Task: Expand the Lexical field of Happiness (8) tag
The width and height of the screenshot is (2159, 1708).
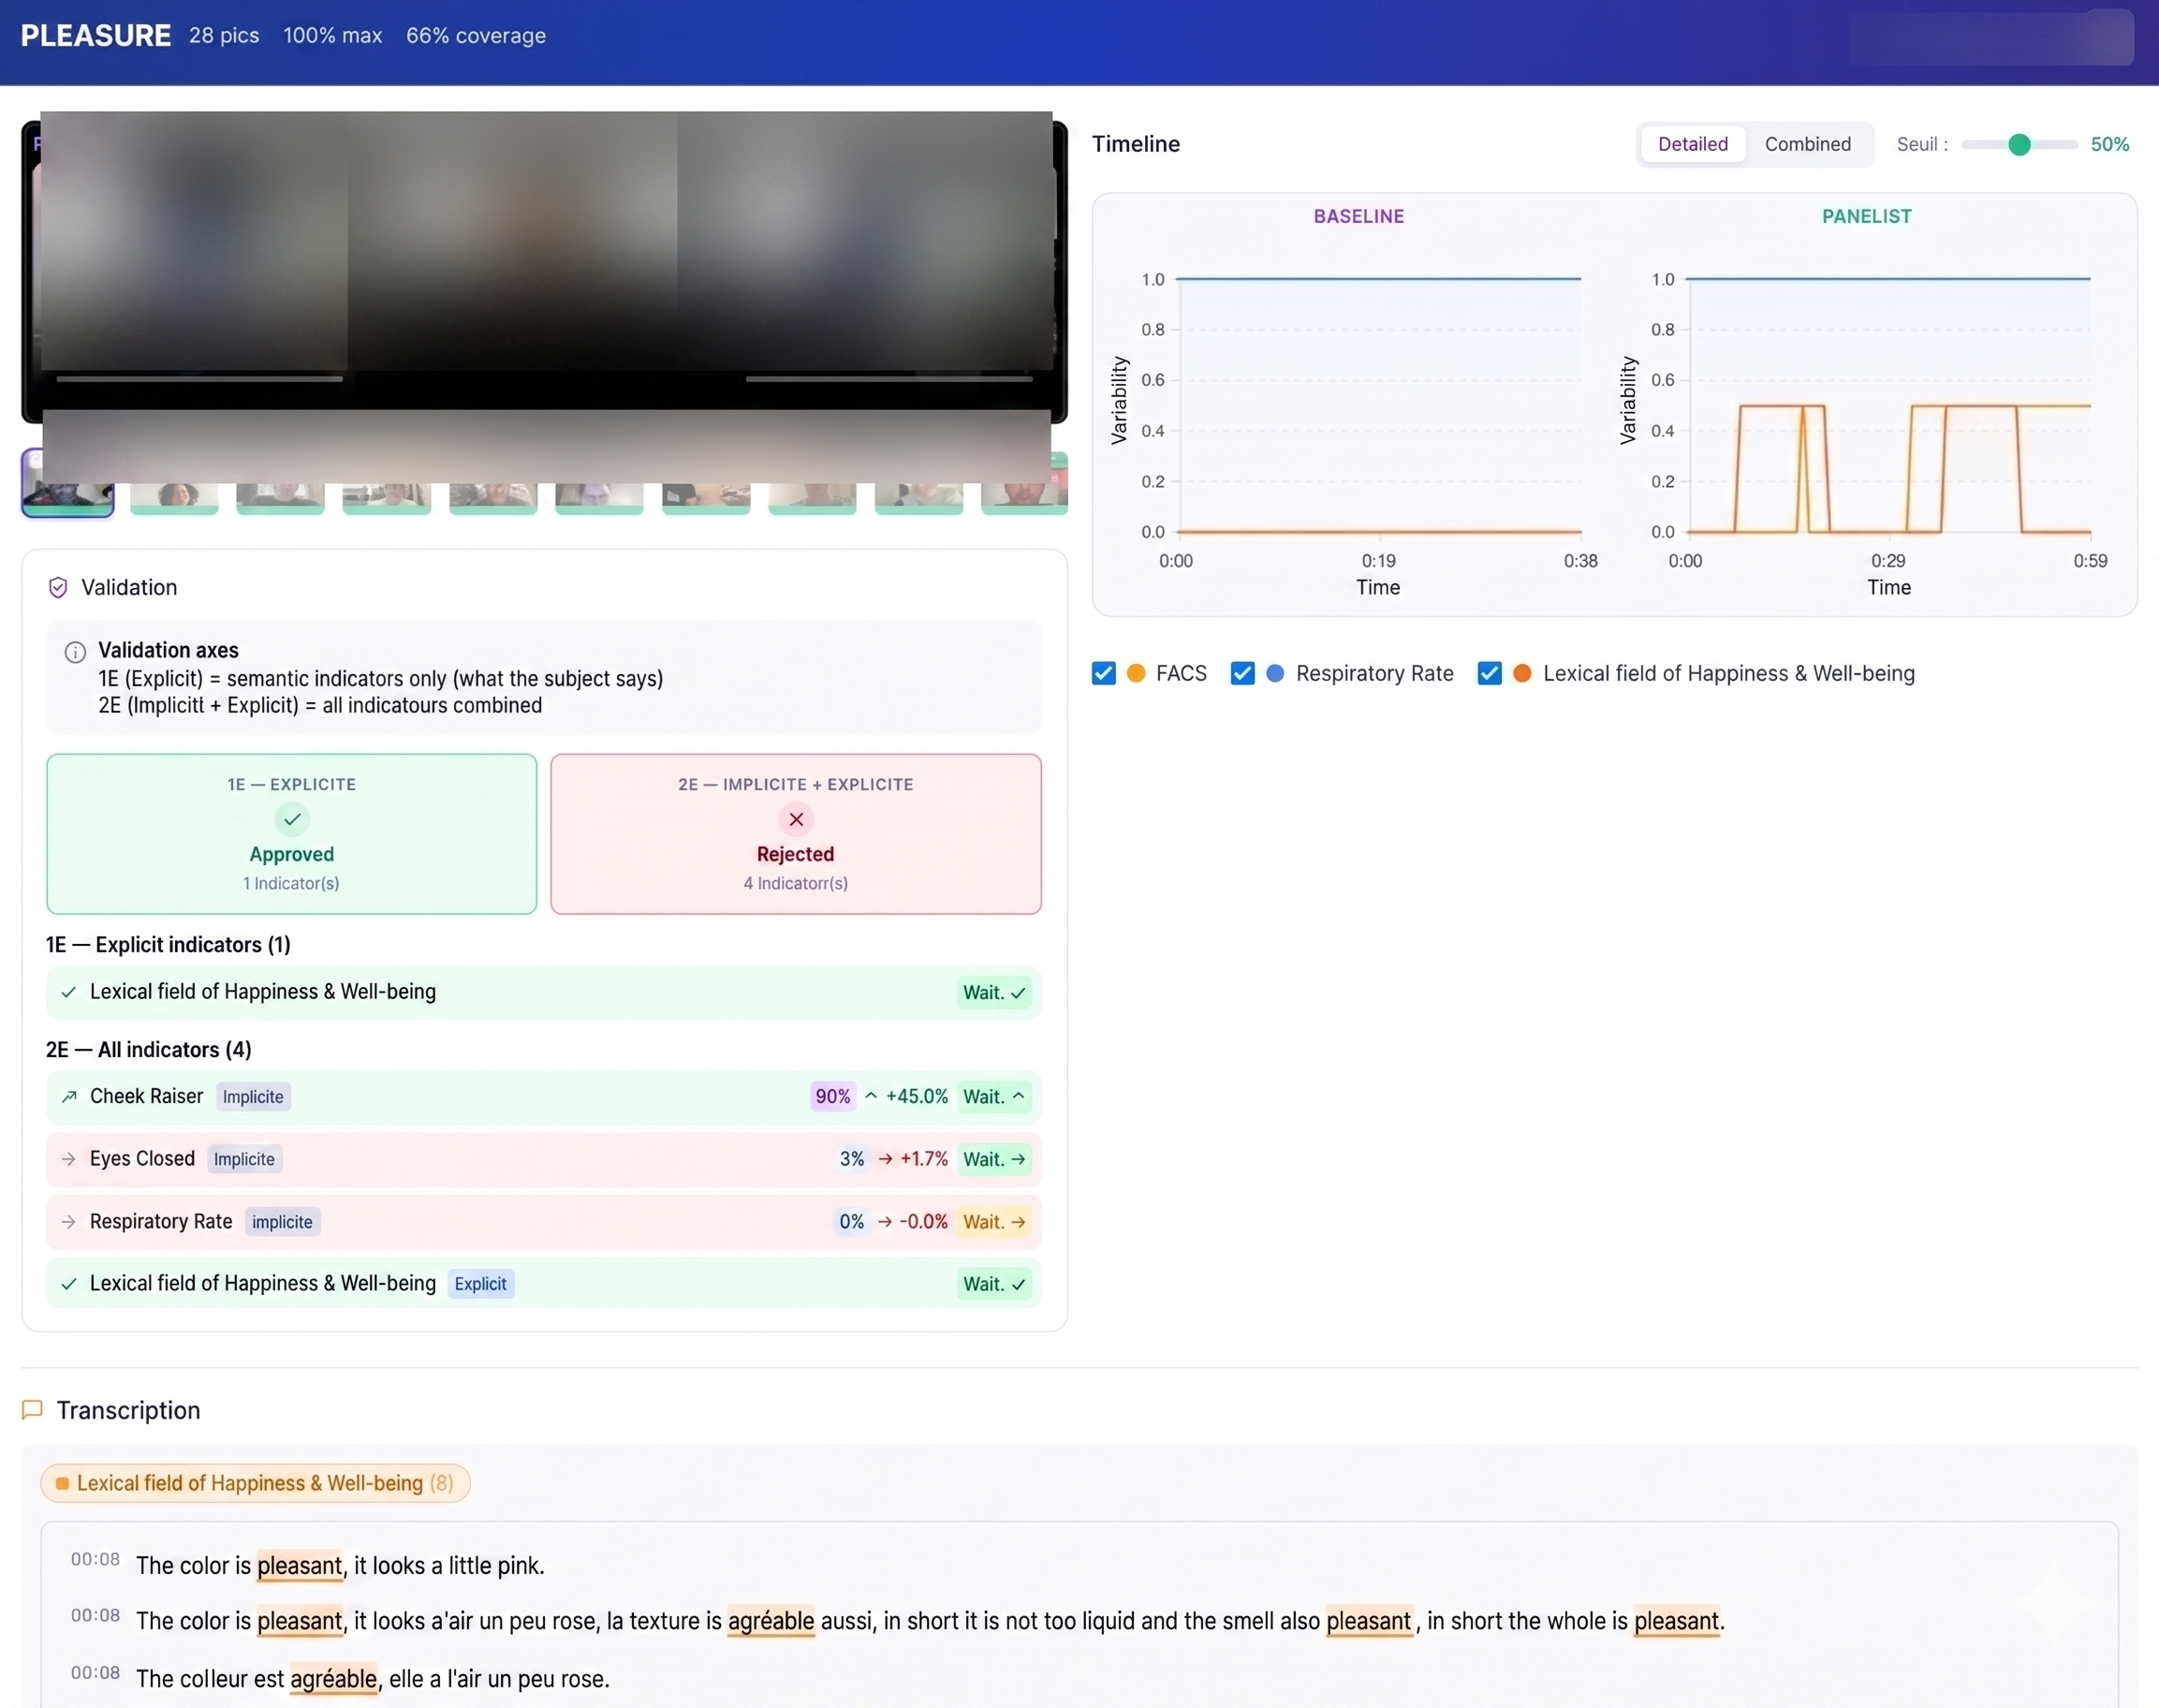Action: [x=255, y=1483]
